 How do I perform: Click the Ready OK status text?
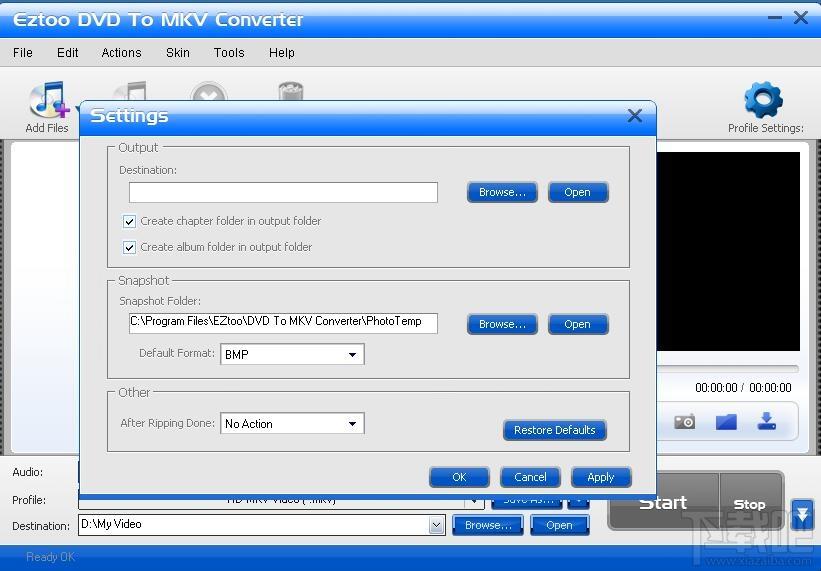tap(50, 557)
